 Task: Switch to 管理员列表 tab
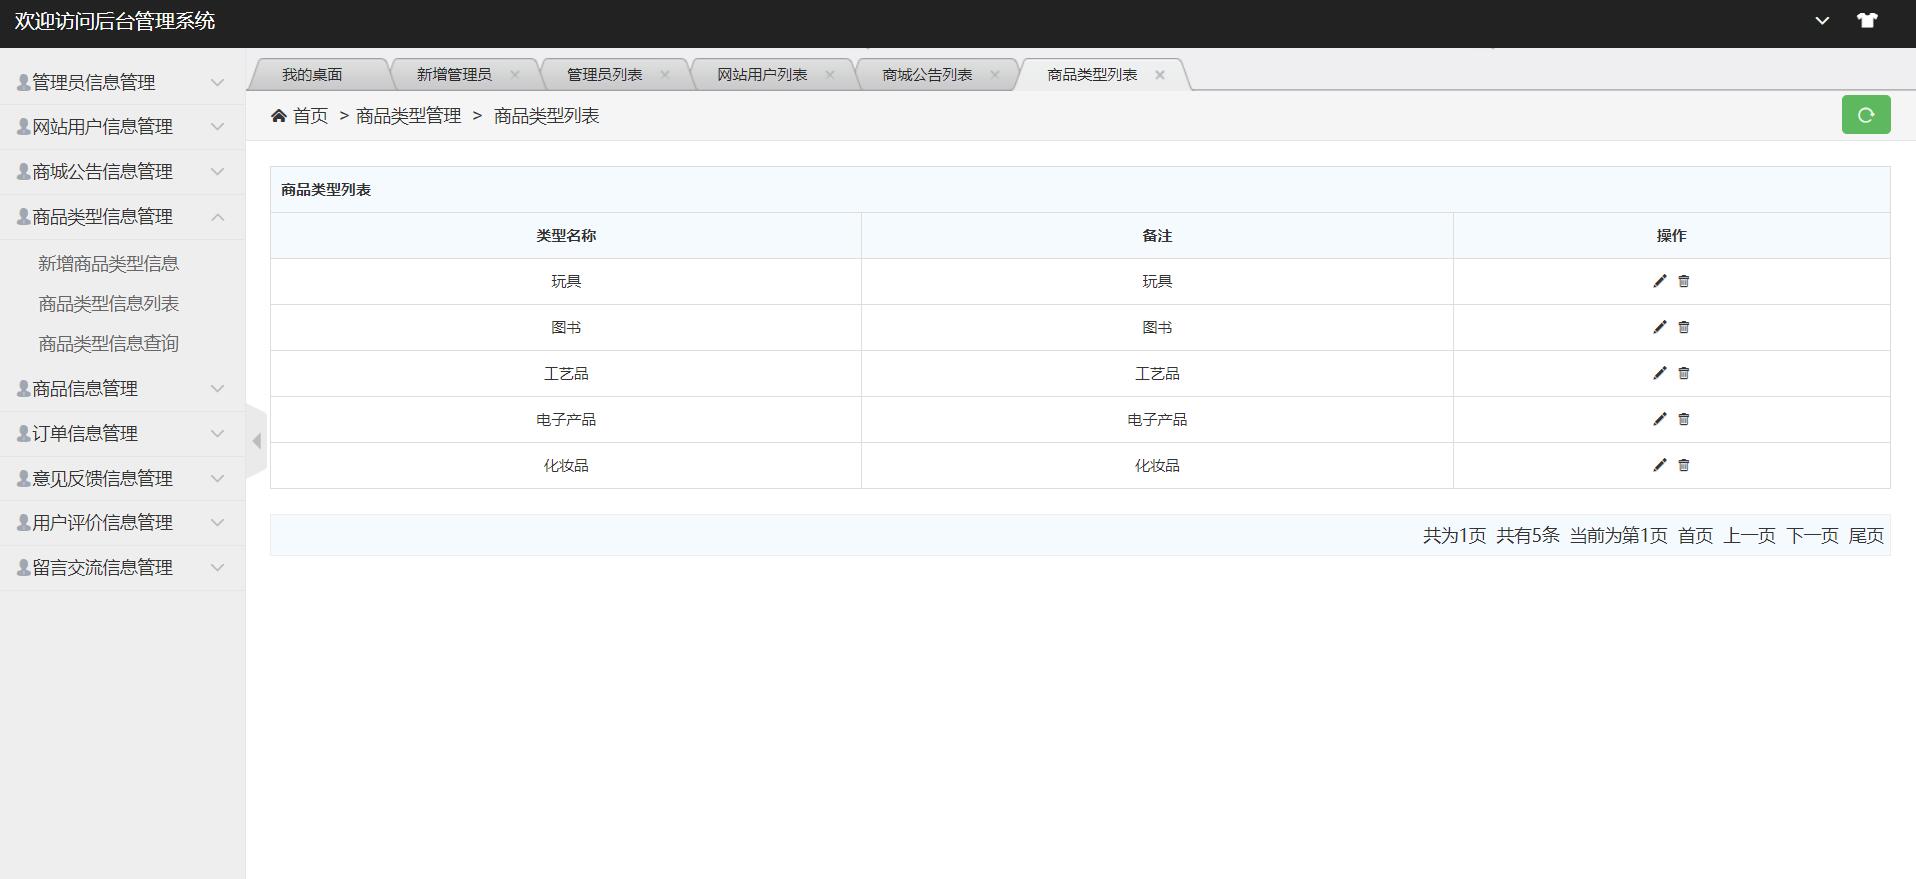(604, 74)
